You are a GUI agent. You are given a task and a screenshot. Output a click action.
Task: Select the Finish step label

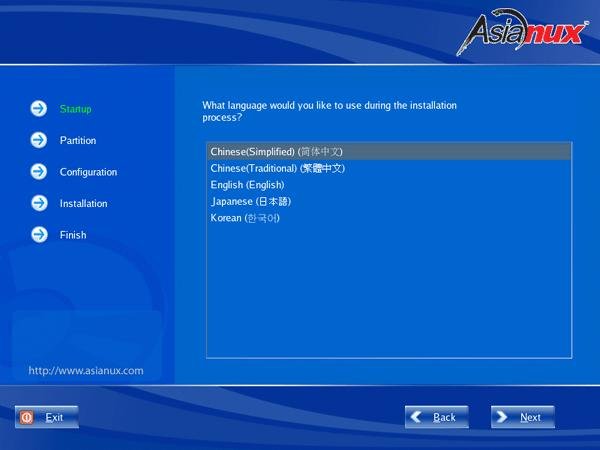(73, 235)
